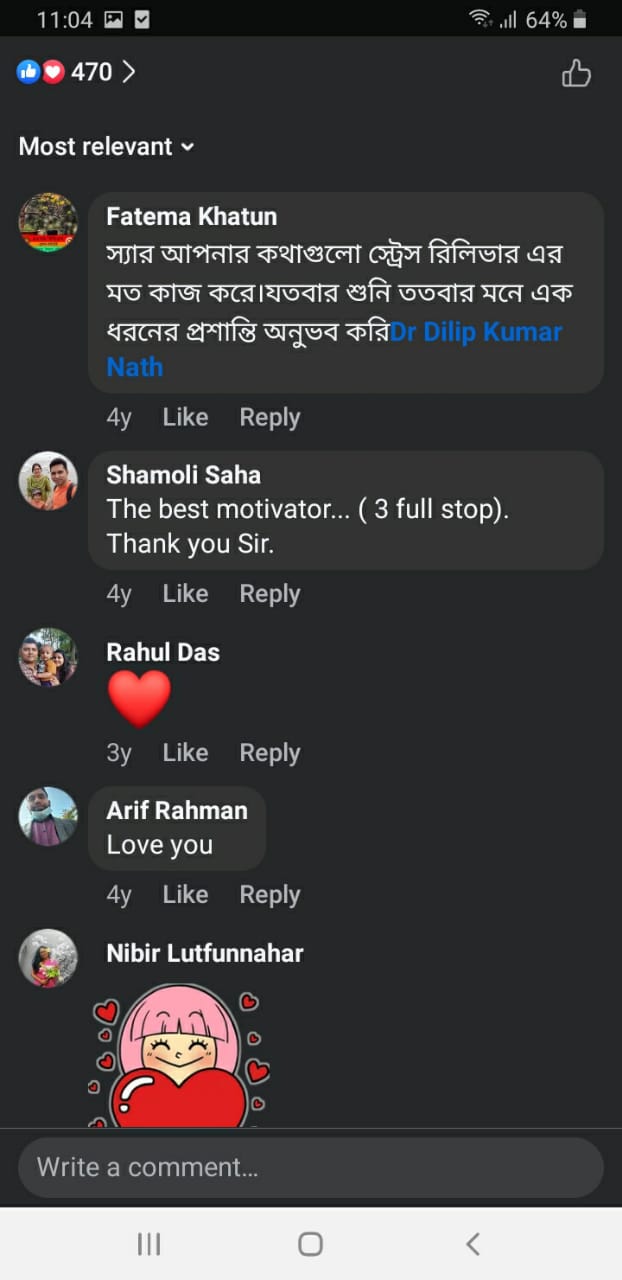Reply to Shamoli Saha's comment

click(x=269, y=593)
